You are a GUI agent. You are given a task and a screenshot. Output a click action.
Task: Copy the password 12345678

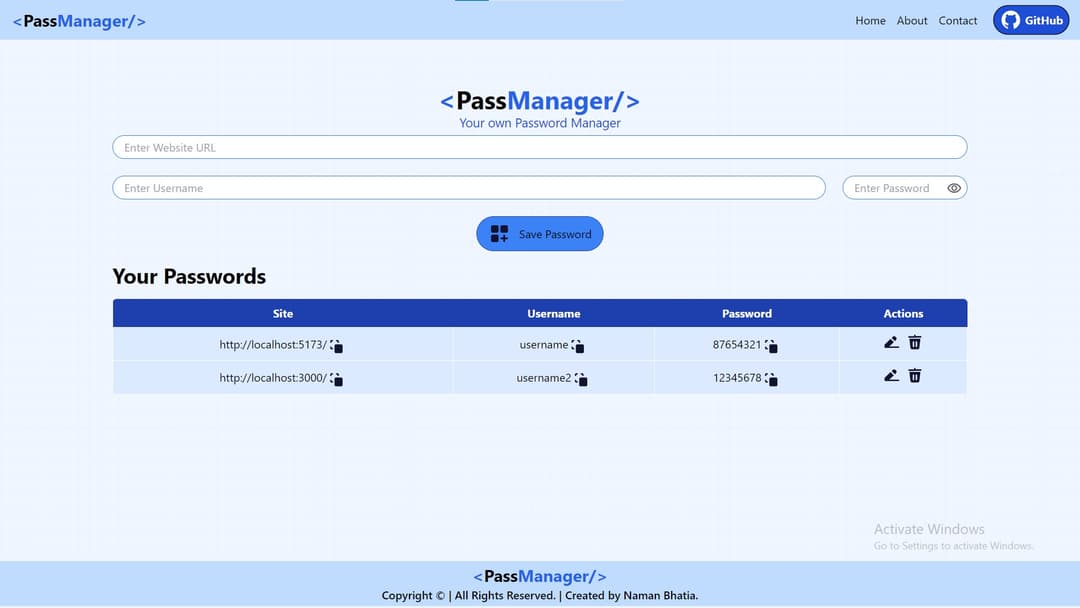771,379
